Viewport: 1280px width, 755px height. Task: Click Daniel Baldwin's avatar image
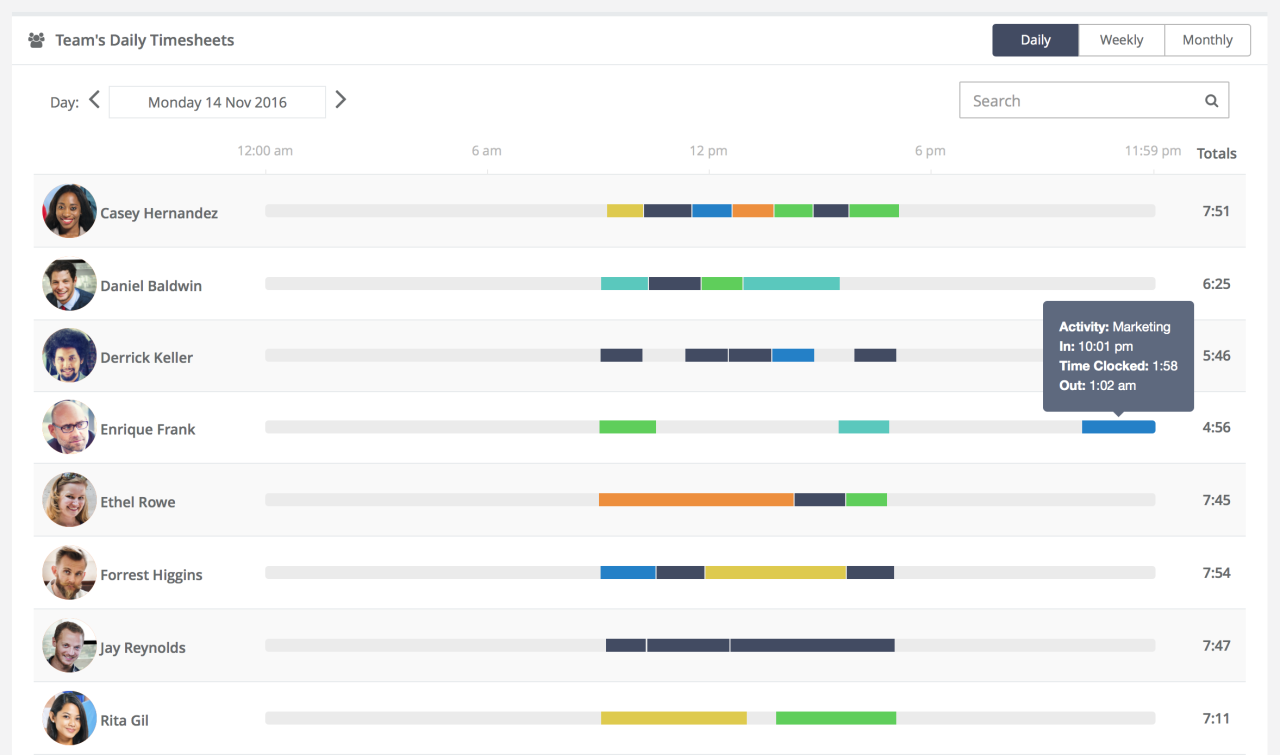click(x=68, y=284)
